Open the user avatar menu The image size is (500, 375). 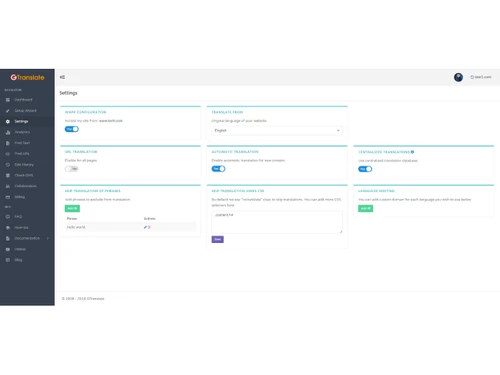pyautogui.click(x=458, y=77)
